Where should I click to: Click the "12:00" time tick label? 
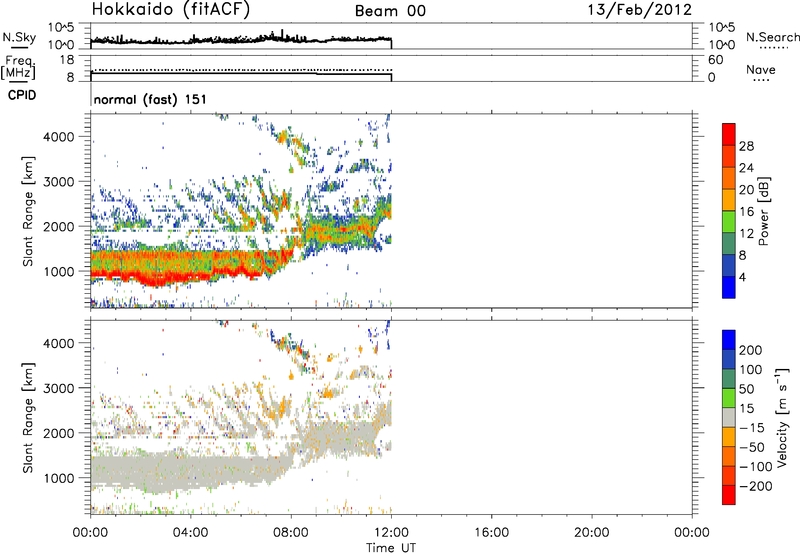click(x=391, y=533)
